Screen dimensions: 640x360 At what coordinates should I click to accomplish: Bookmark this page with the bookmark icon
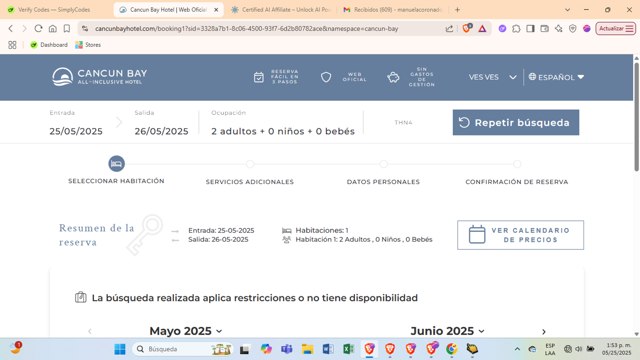[67, 29]
